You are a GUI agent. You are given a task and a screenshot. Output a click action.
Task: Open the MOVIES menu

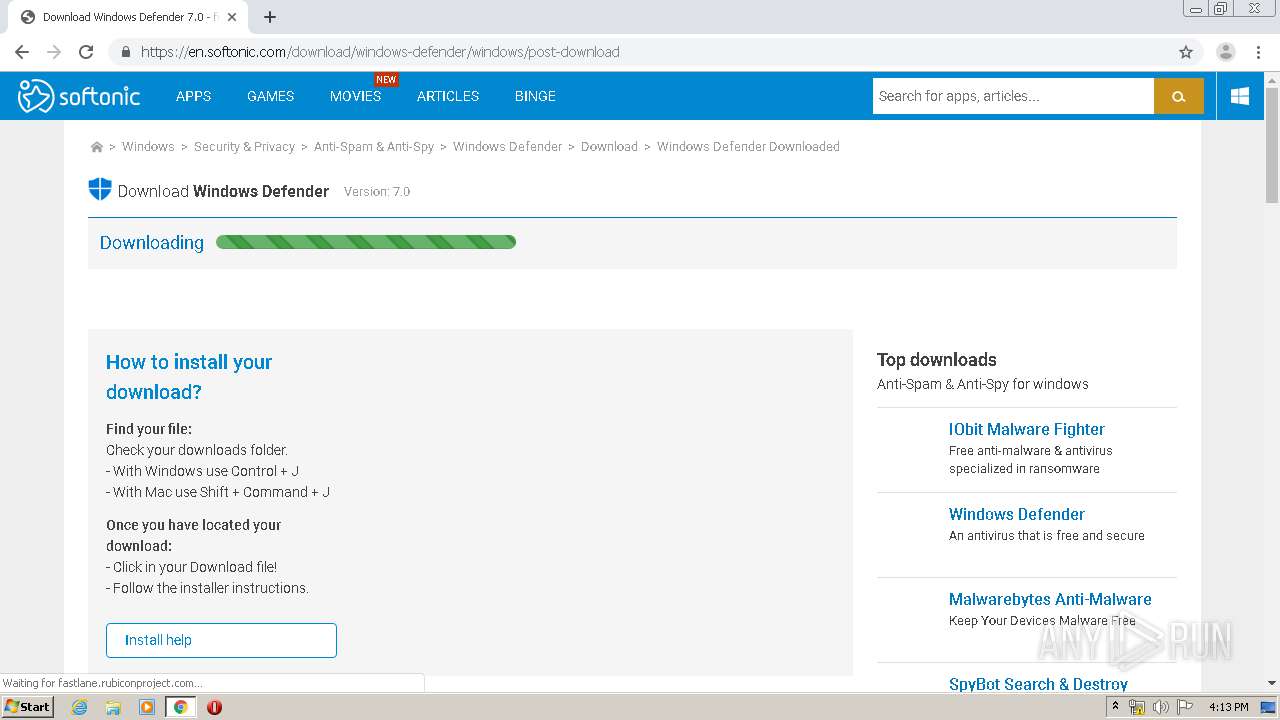(355, 96)
